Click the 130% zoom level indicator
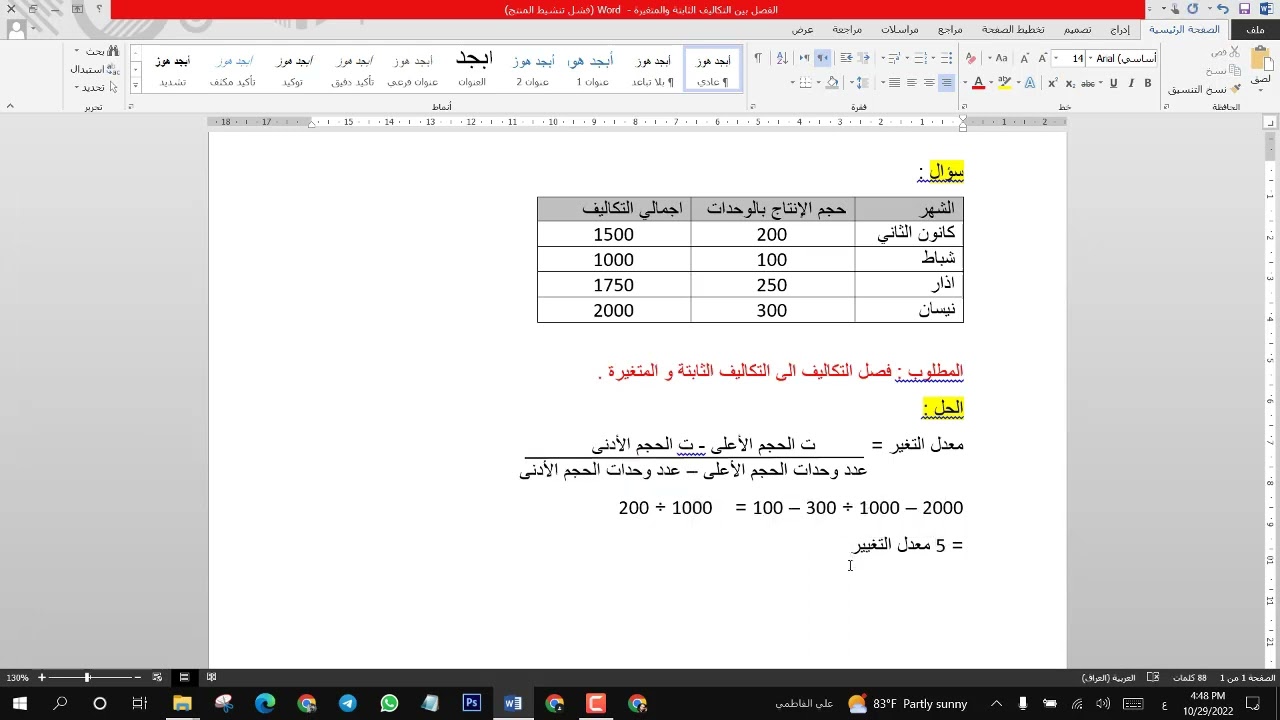The height and width of the screenshot is (720, 1280). pyautogui.click(x=17, y=678)
